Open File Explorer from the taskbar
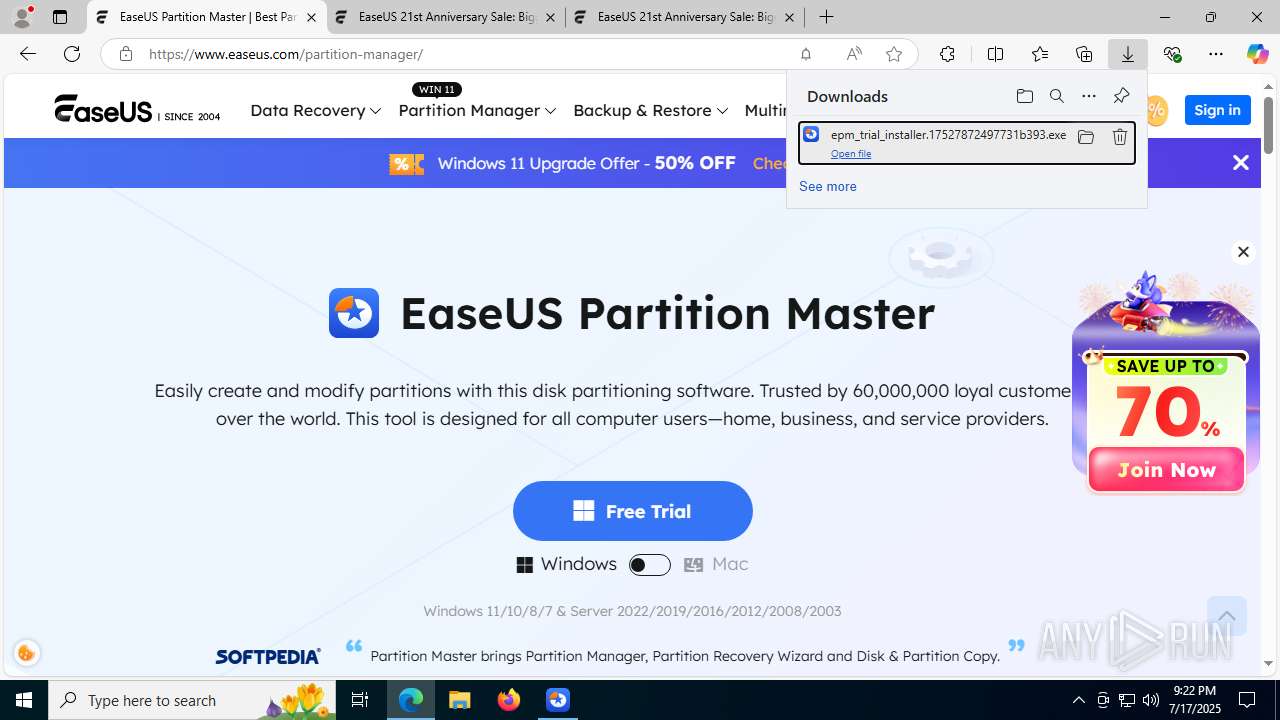1280x720 pixels. point(459,700)
